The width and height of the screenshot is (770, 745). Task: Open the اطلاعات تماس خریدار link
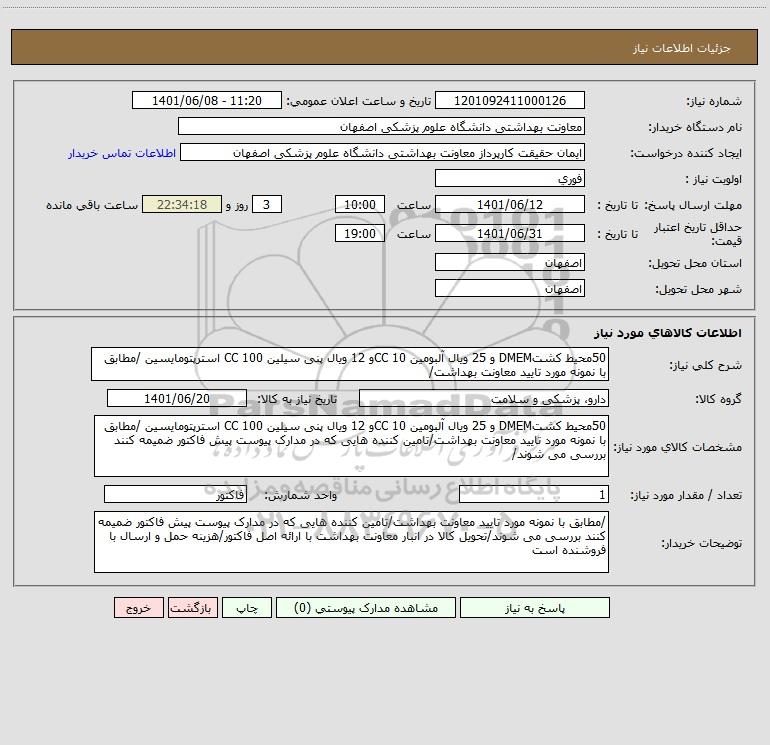tap(122, 153)
